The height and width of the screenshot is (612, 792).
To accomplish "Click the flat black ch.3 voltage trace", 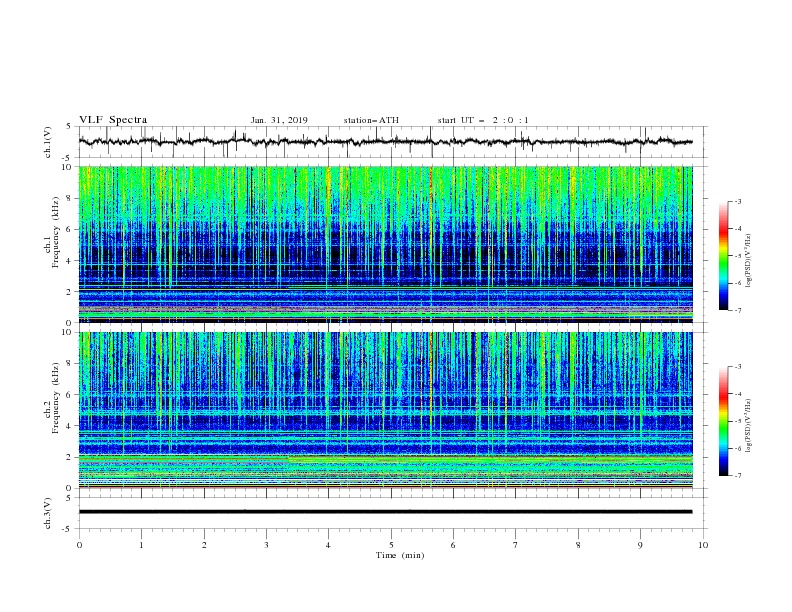I will pos(385,512).
